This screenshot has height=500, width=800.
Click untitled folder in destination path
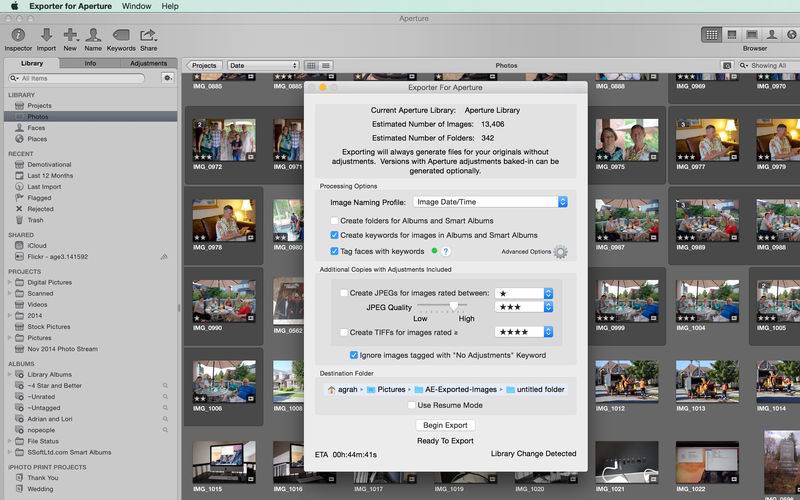click(x=535, y=389)
